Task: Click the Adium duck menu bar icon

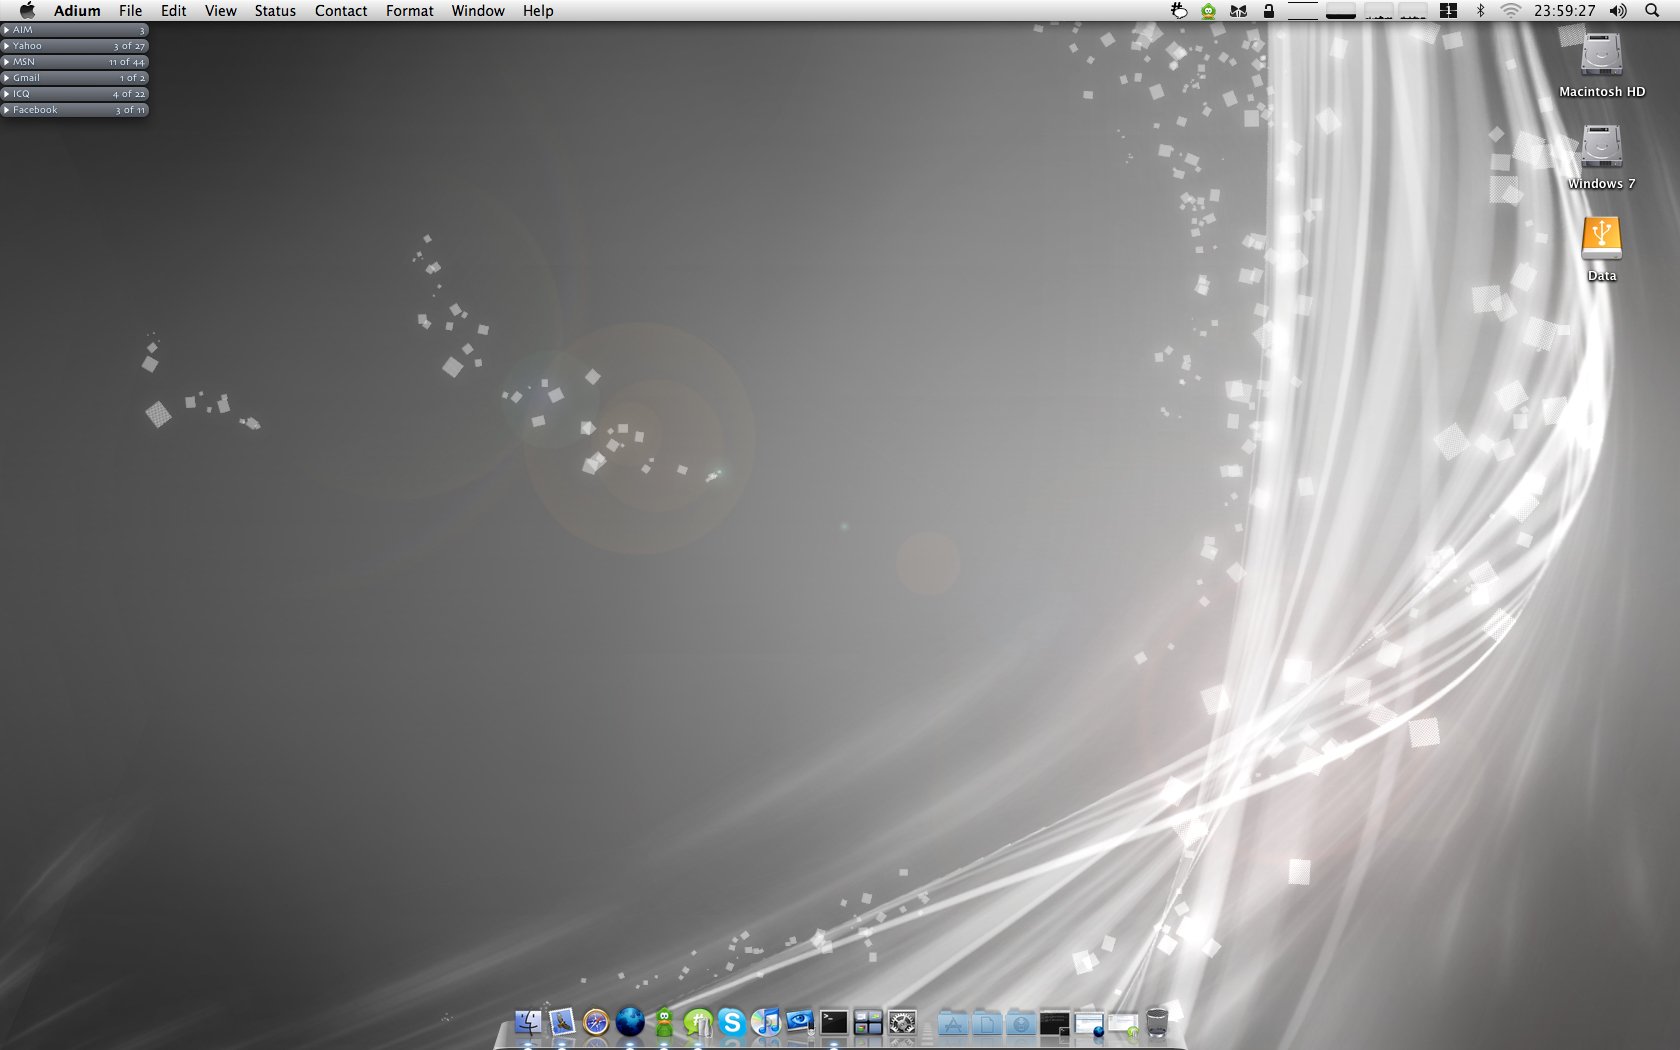Action: click(1208, 11)
